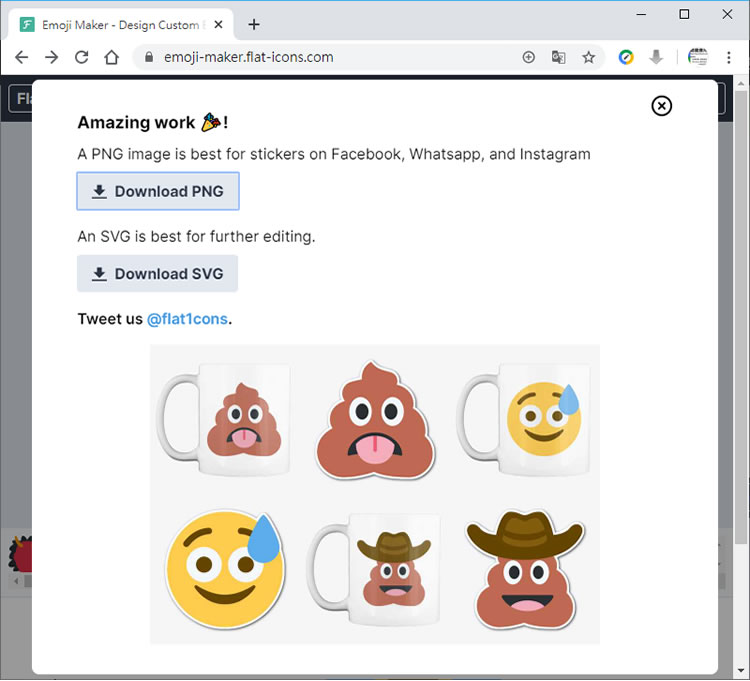
Task: Open the browser home page
Action: tap(111, 57)
